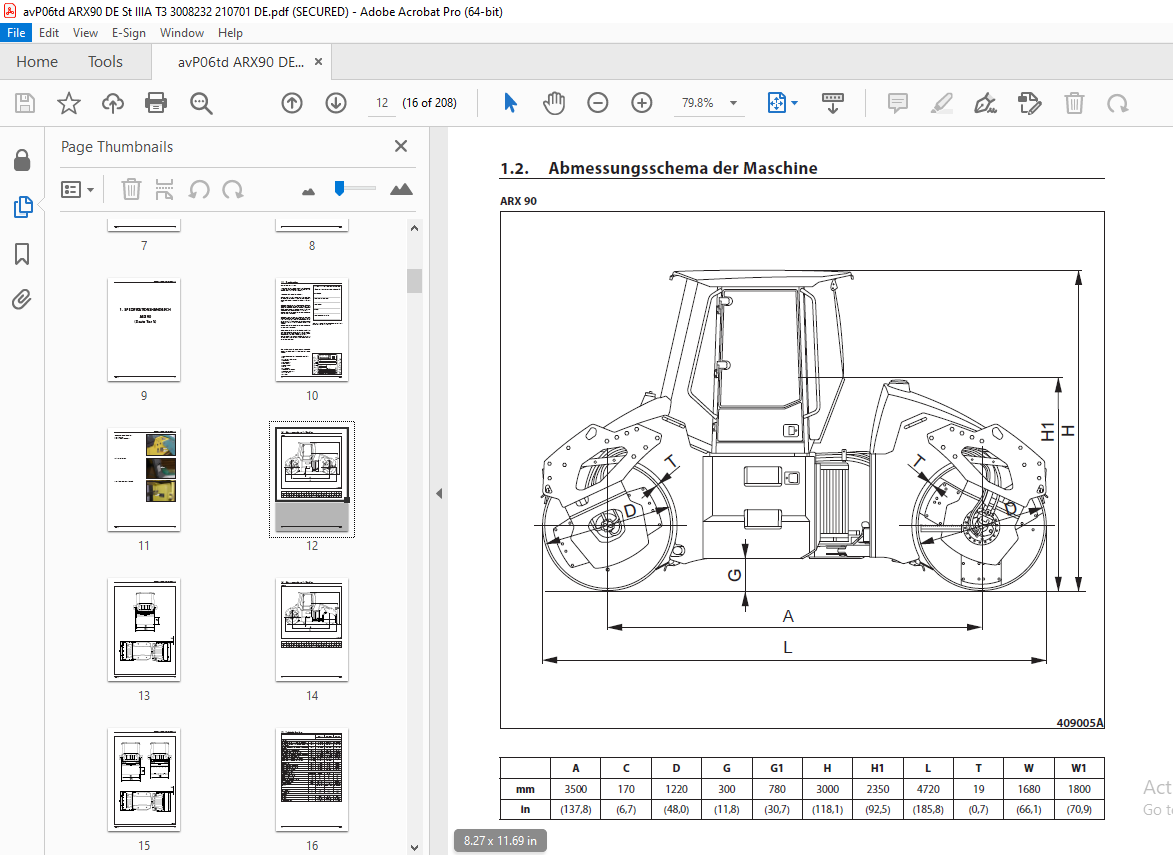Viewport: 1173px width, 855px height.
Task: Switch to the Tools tab
Action: 105,61
